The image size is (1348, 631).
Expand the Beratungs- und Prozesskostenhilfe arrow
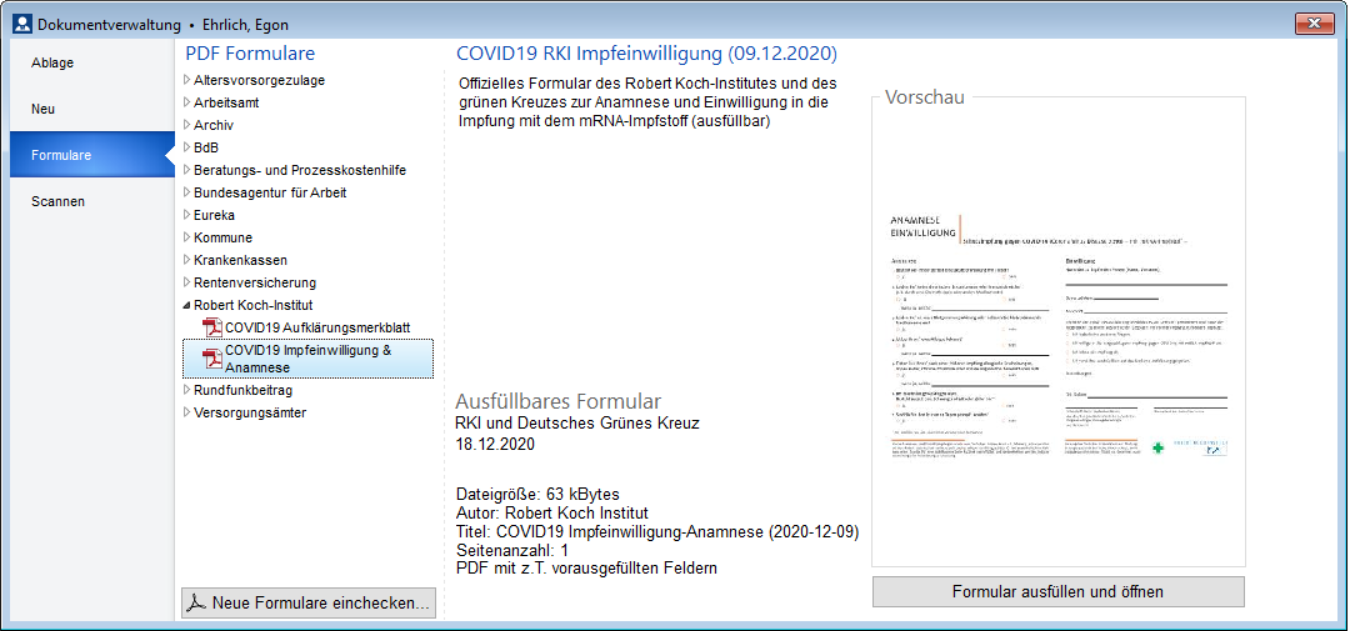[187, 170]
